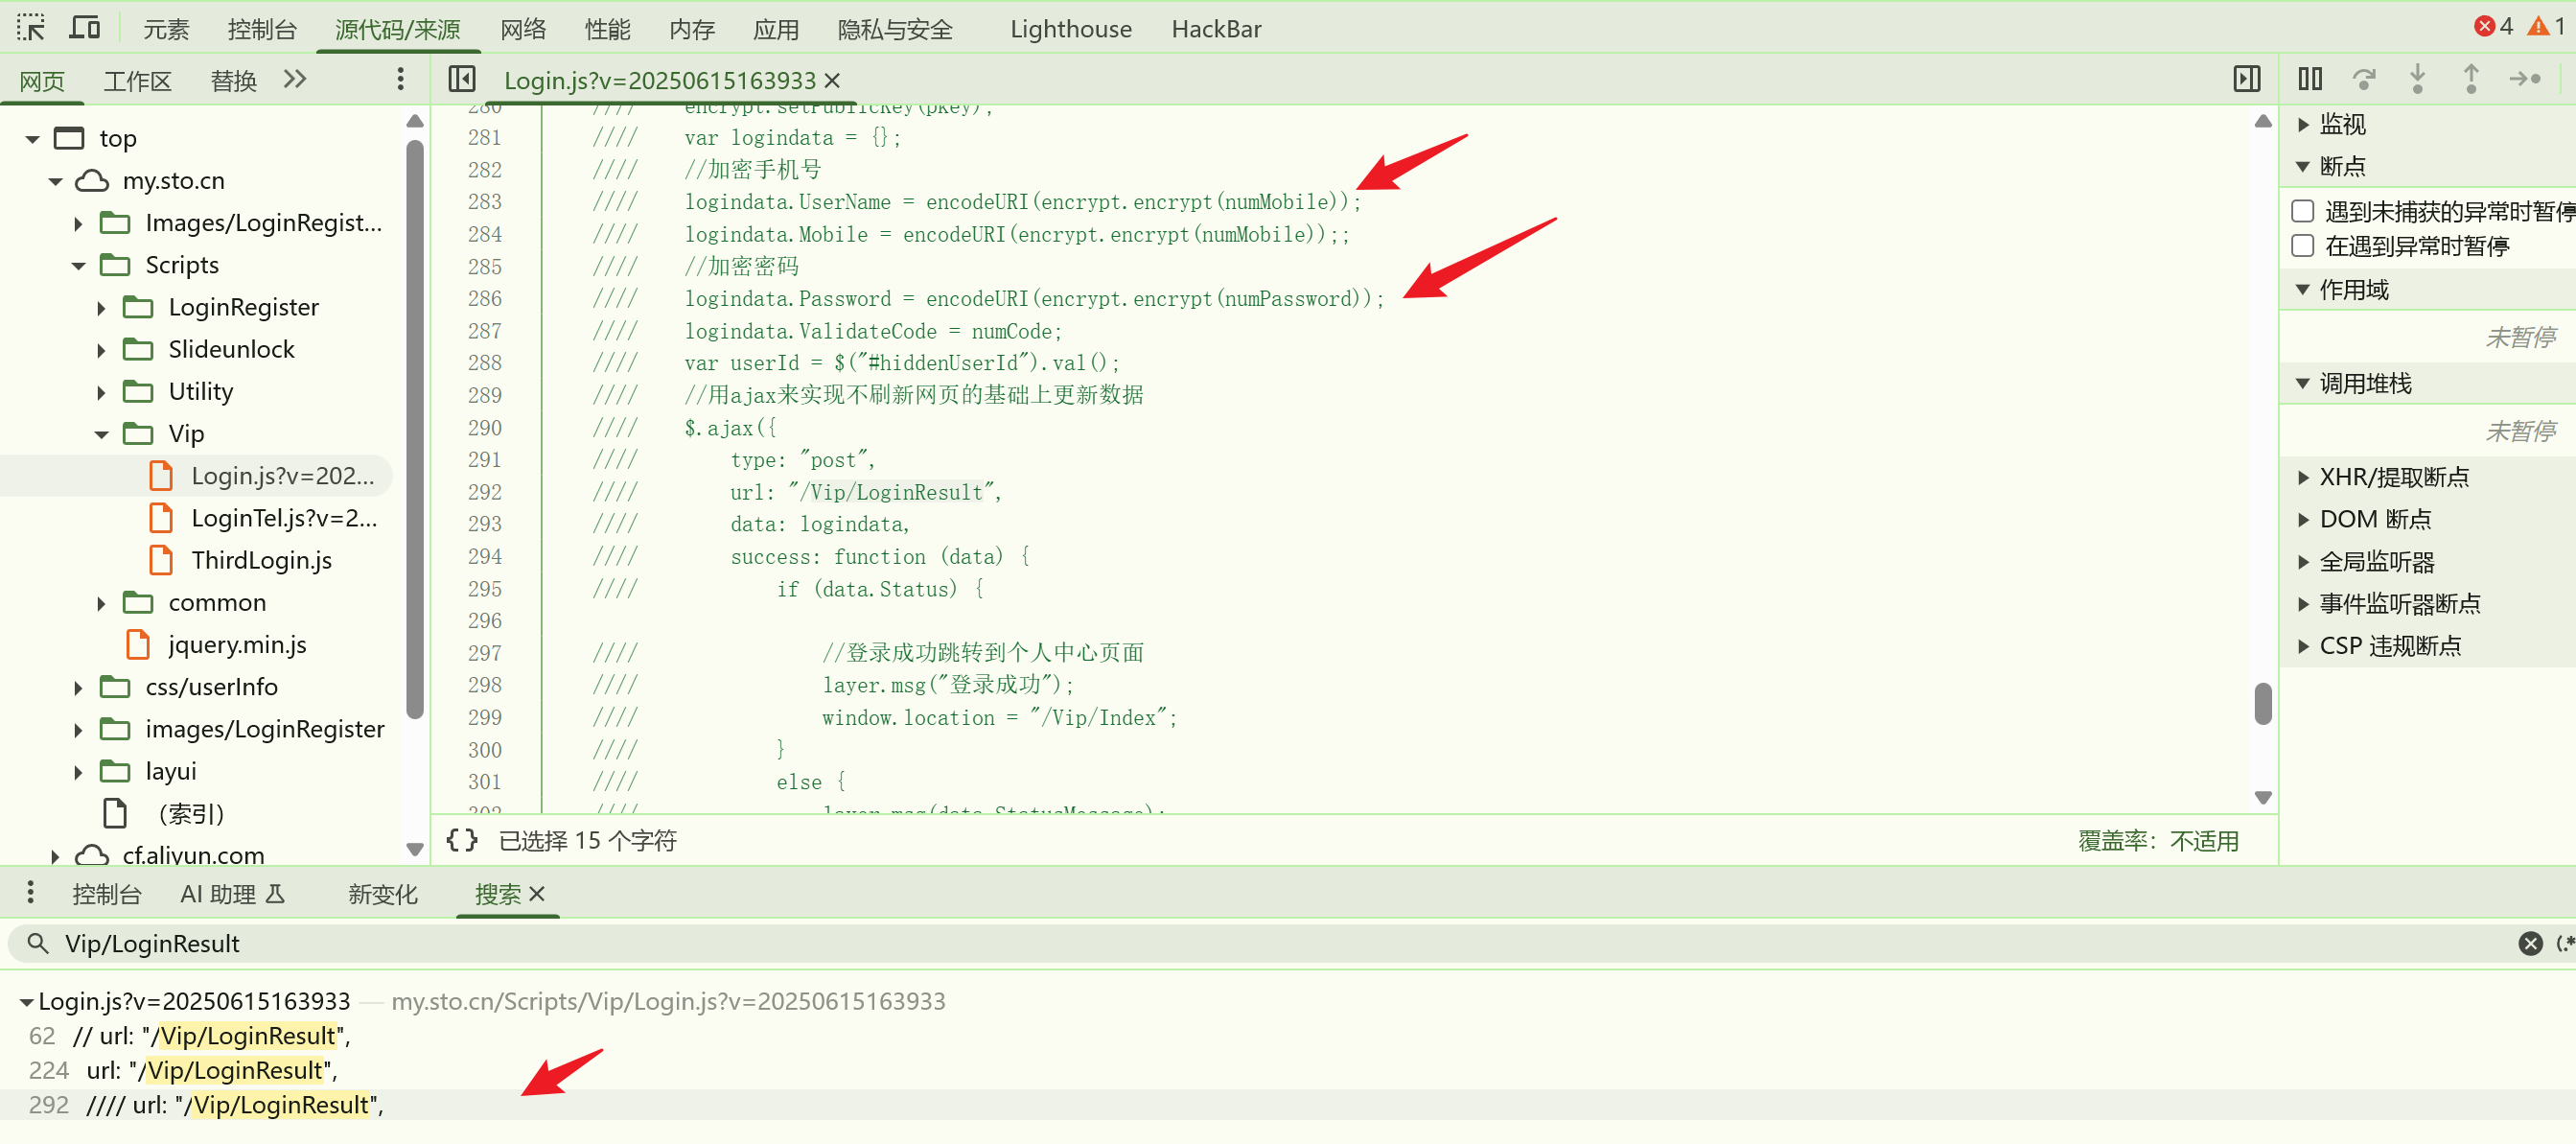Click the step into next function call icon

[2418, 79]
